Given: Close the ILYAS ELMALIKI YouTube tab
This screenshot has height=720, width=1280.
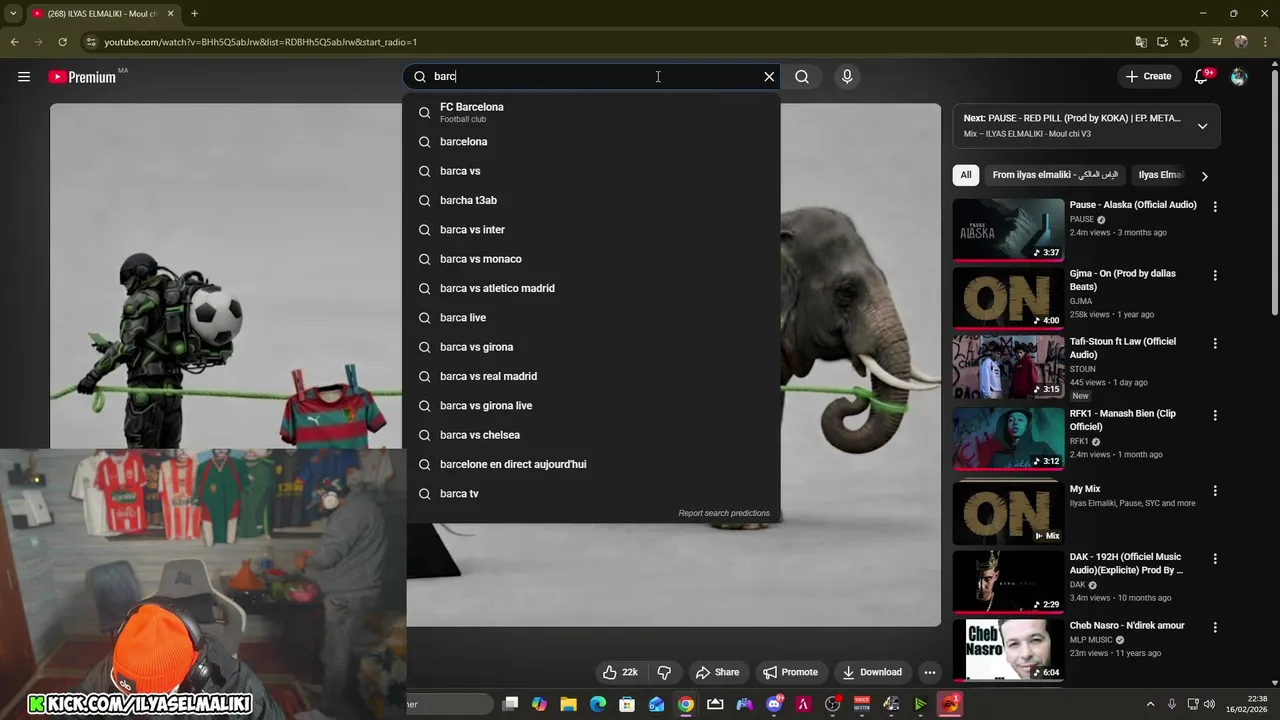Looking at the screenshot, I should pyautogui.click(x=170, y=13).
